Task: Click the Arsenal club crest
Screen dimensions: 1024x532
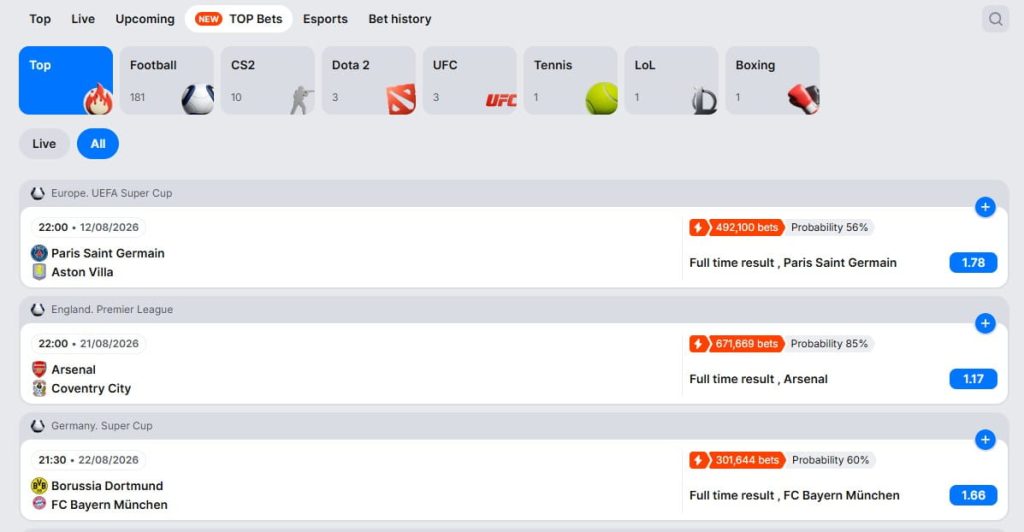Action: (x=39, y=369)
